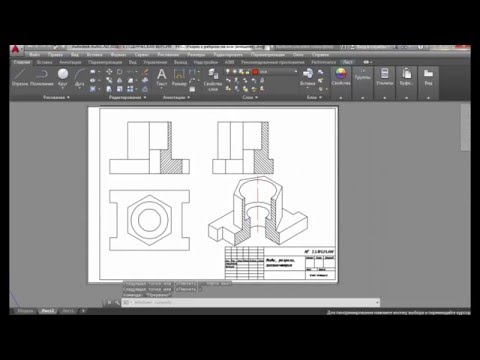Expand the Рисование panel
Screen dimensions: 480x360
(56, 97)
